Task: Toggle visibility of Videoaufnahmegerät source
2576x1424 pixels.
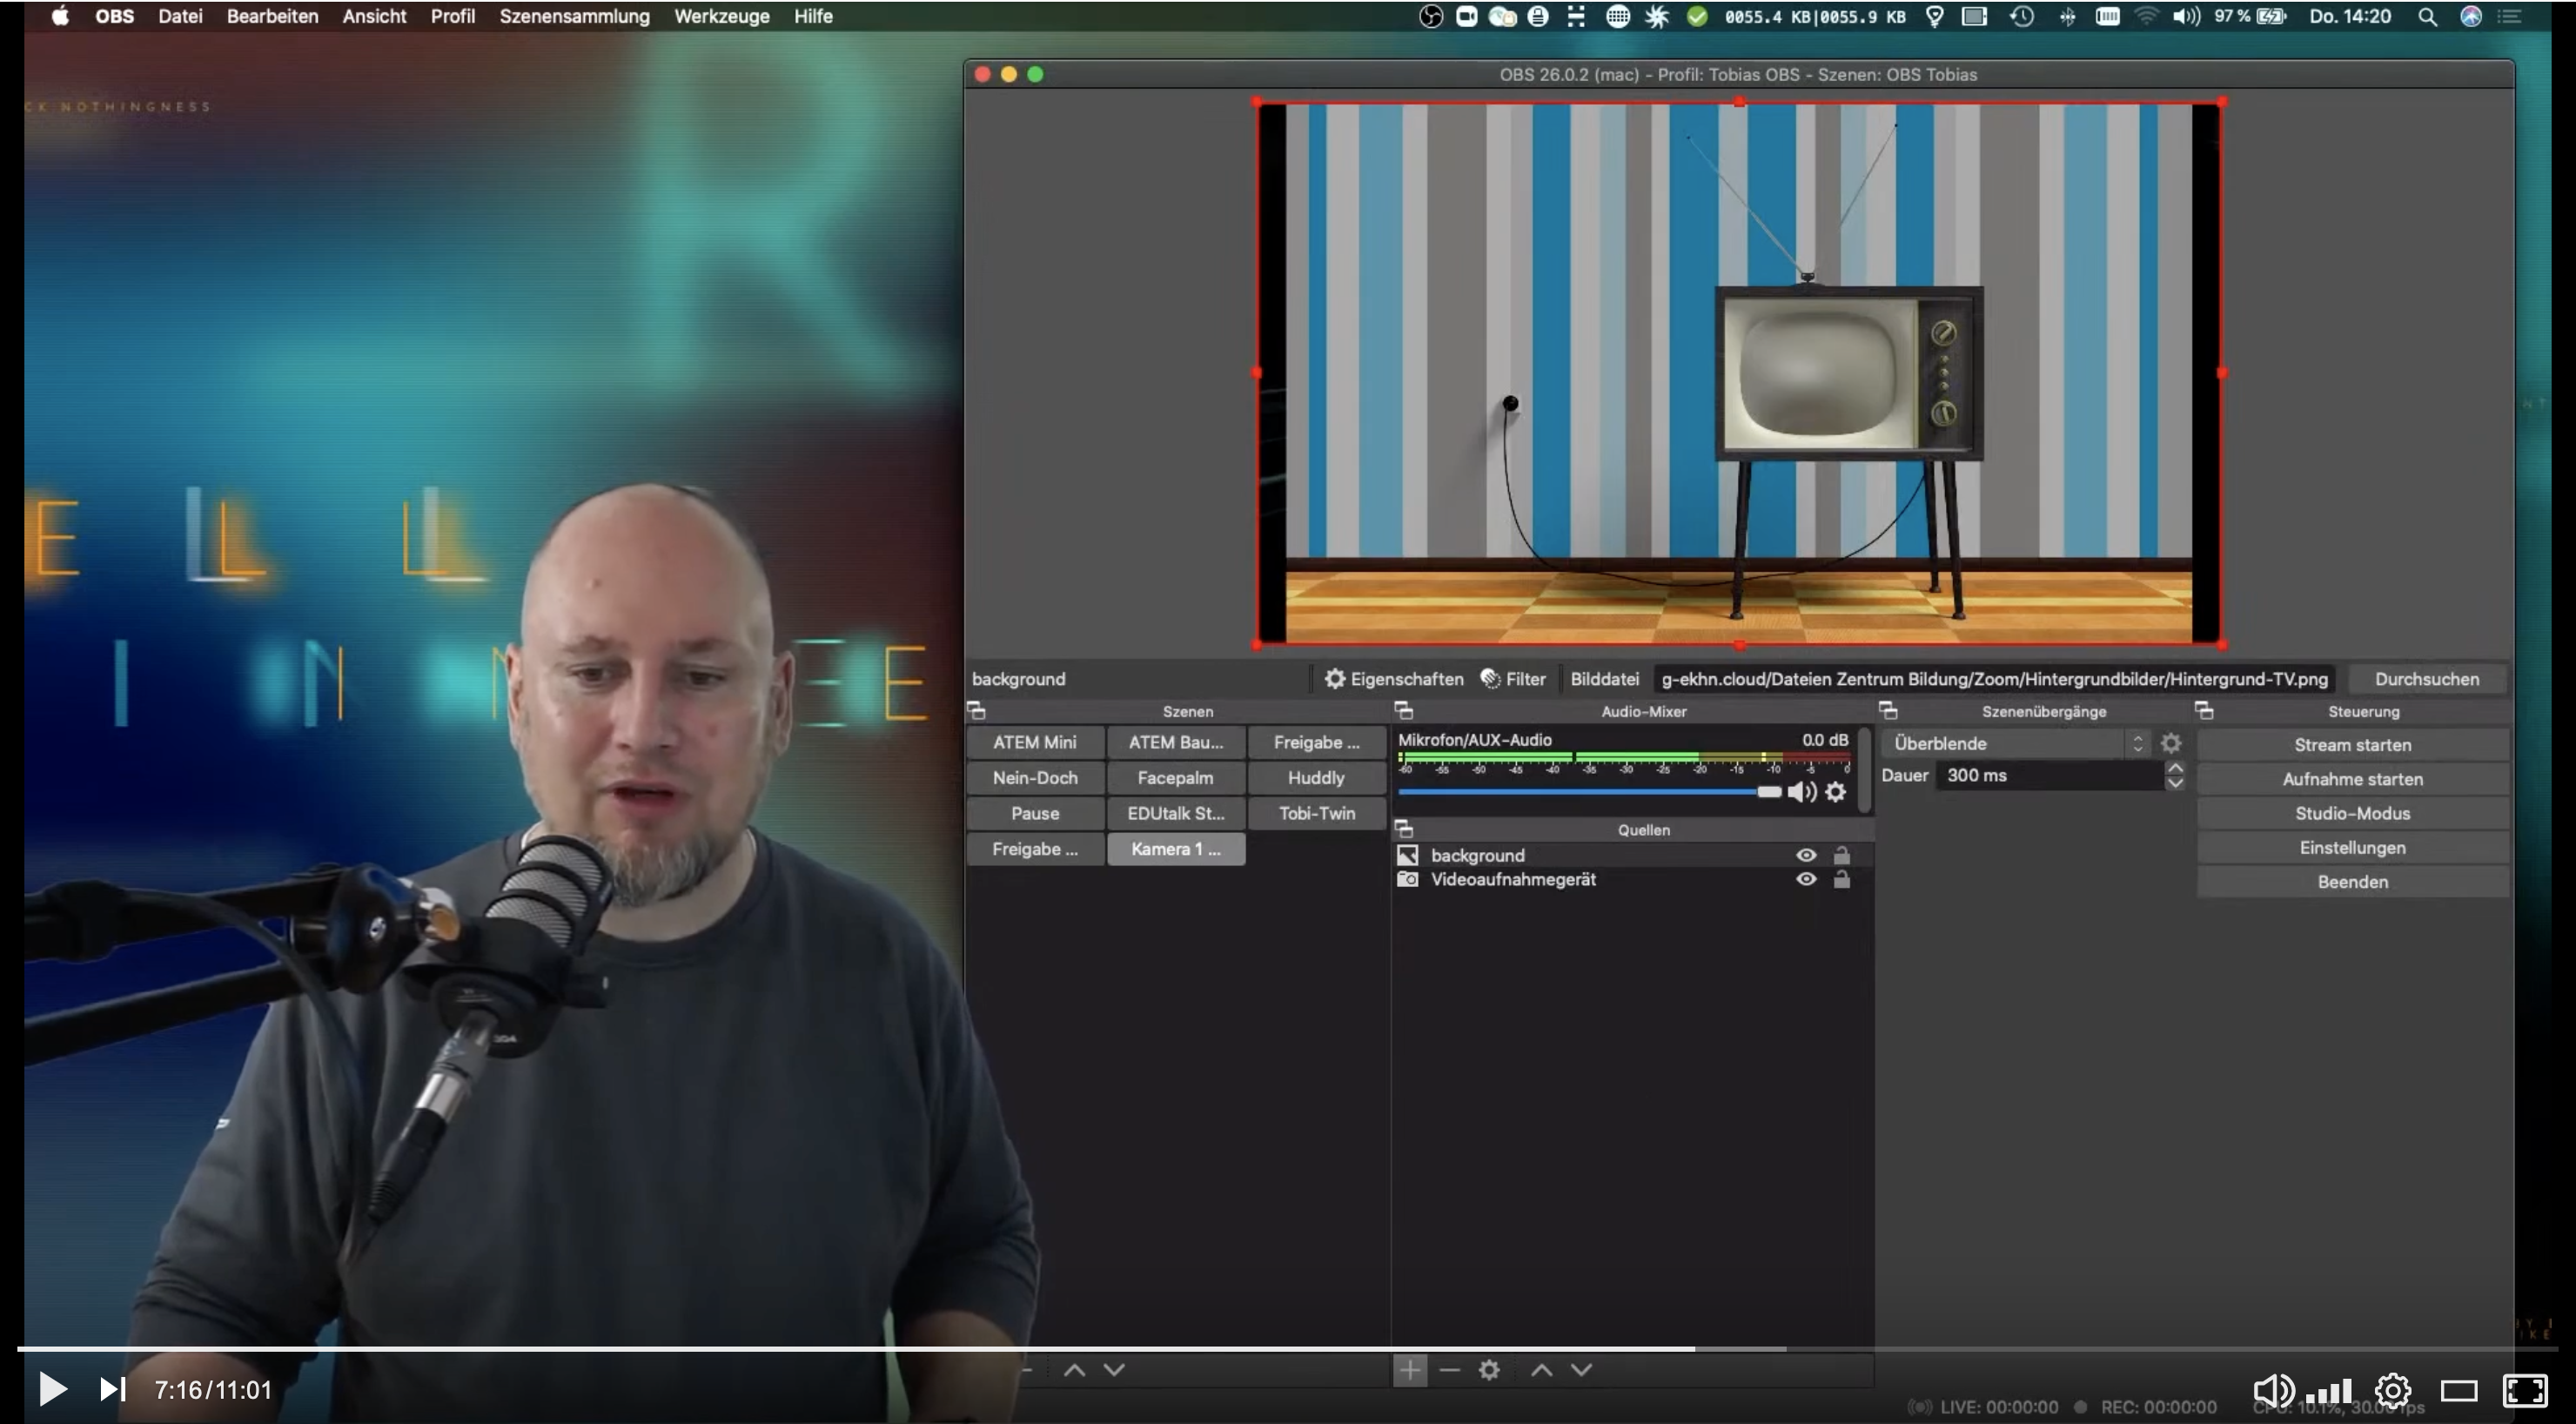Action: [x=1806, y=879]
